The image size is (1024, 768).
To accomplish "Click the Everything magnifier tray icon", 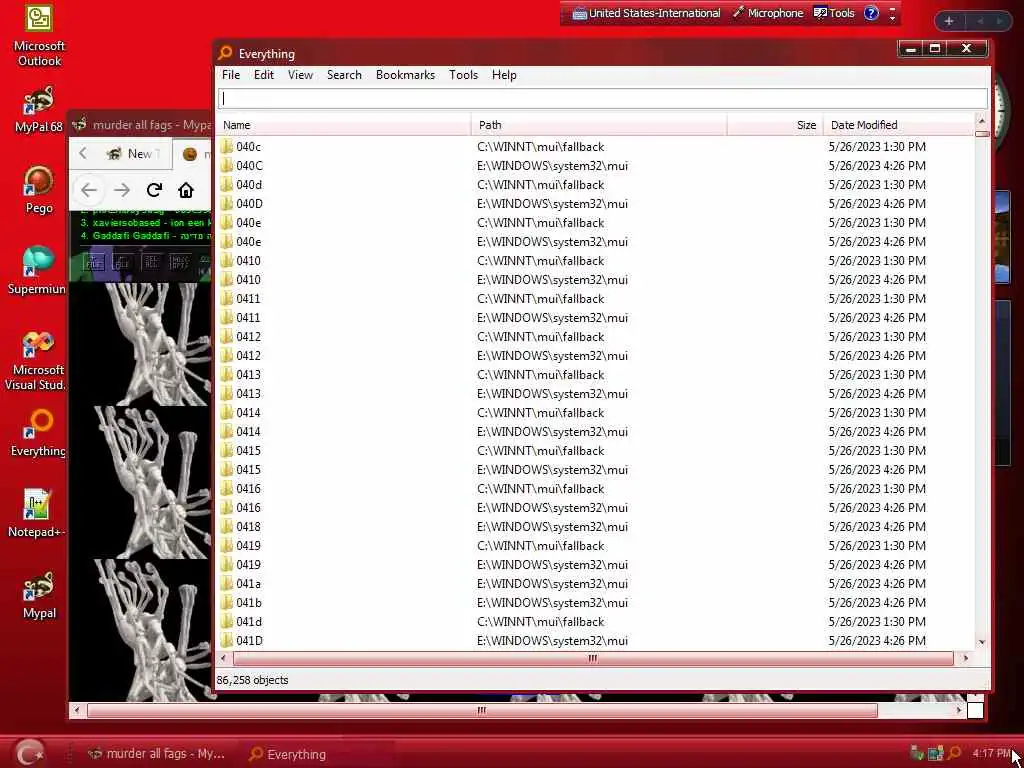I will [x=954, y=753].
